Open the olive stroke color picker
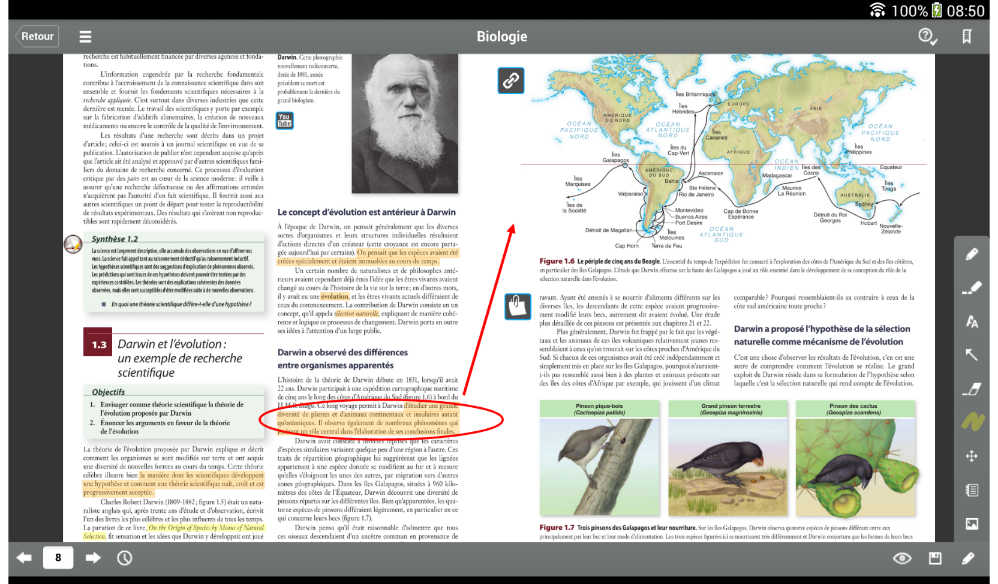Screen dimensions: 998x584 972,422
